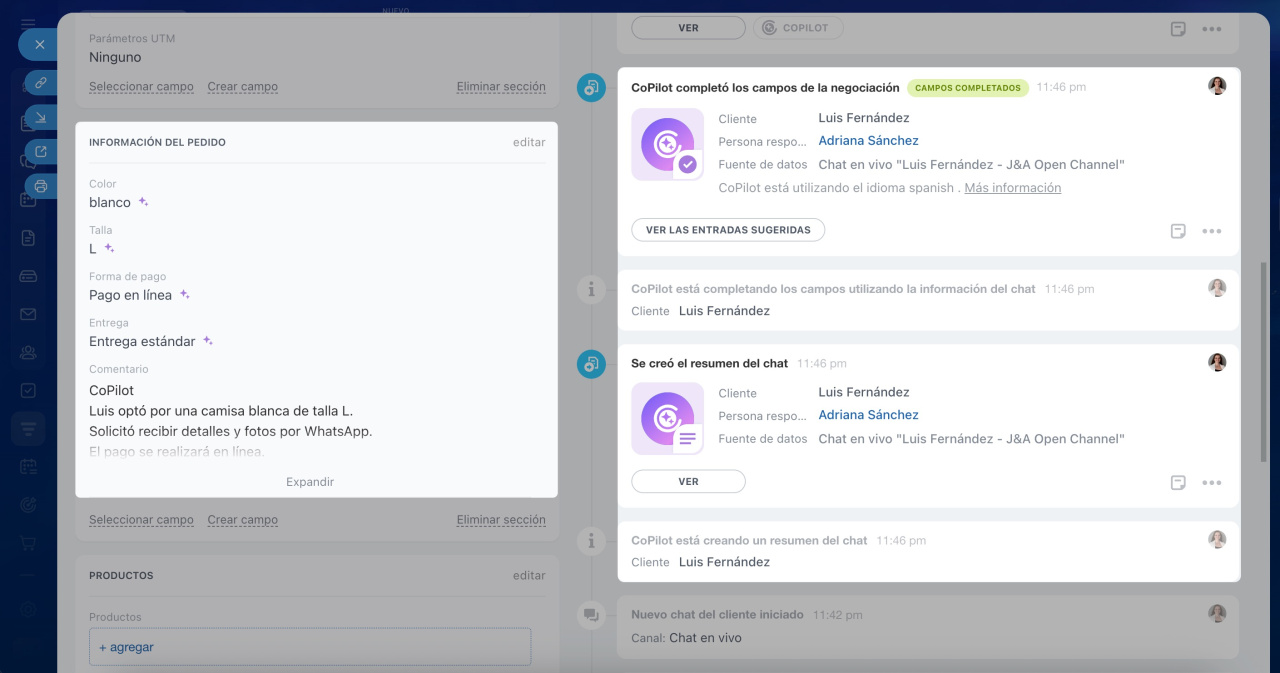Viewport: 1280px width, 673px height.
Task: Open three-dot menu on 'resumen del chat' card
Action: point(1211,483)
